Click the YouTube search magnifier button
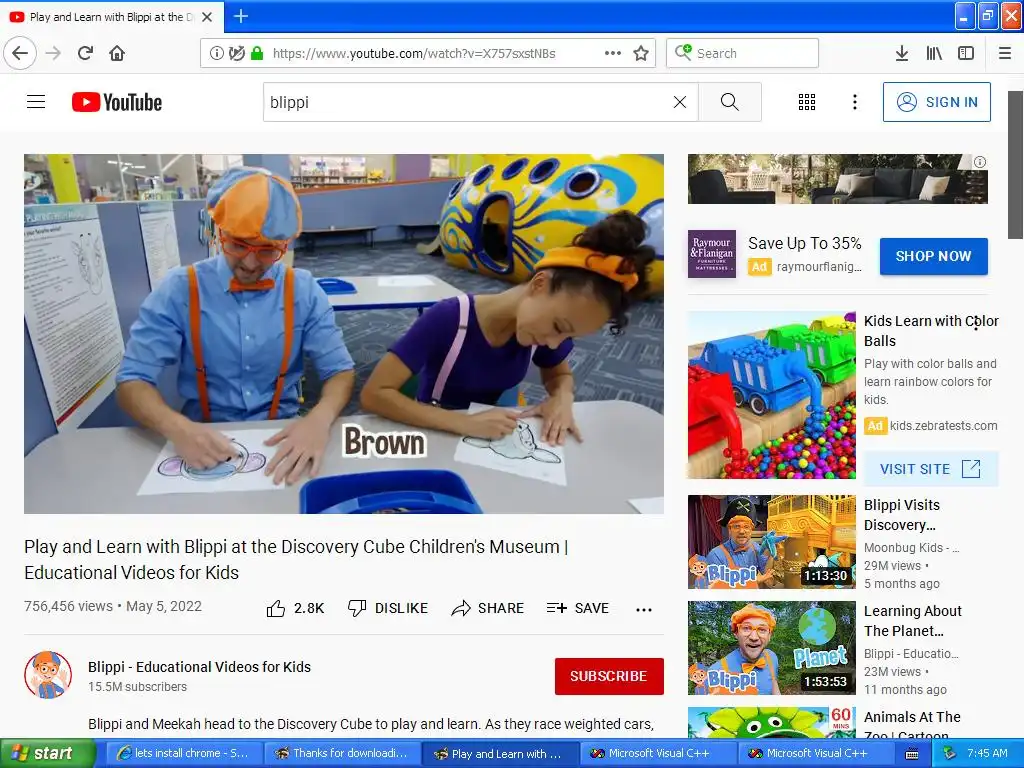The width and height of the screenshot is (1024, 768). pyautogui.click(x=729, y=102)
